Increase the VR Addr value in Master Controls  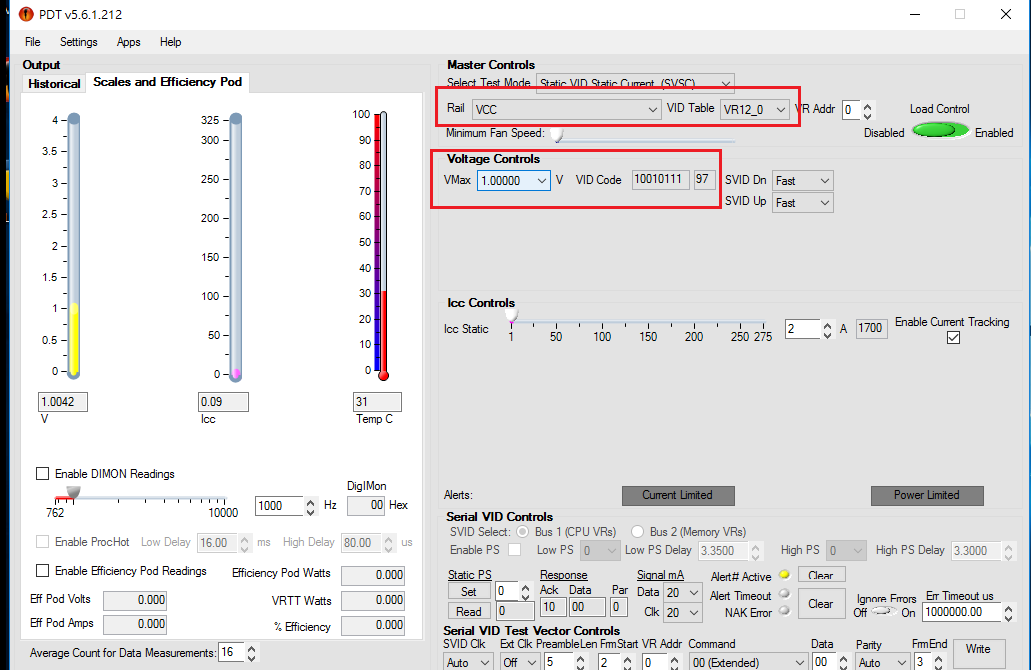pos(868,105)
